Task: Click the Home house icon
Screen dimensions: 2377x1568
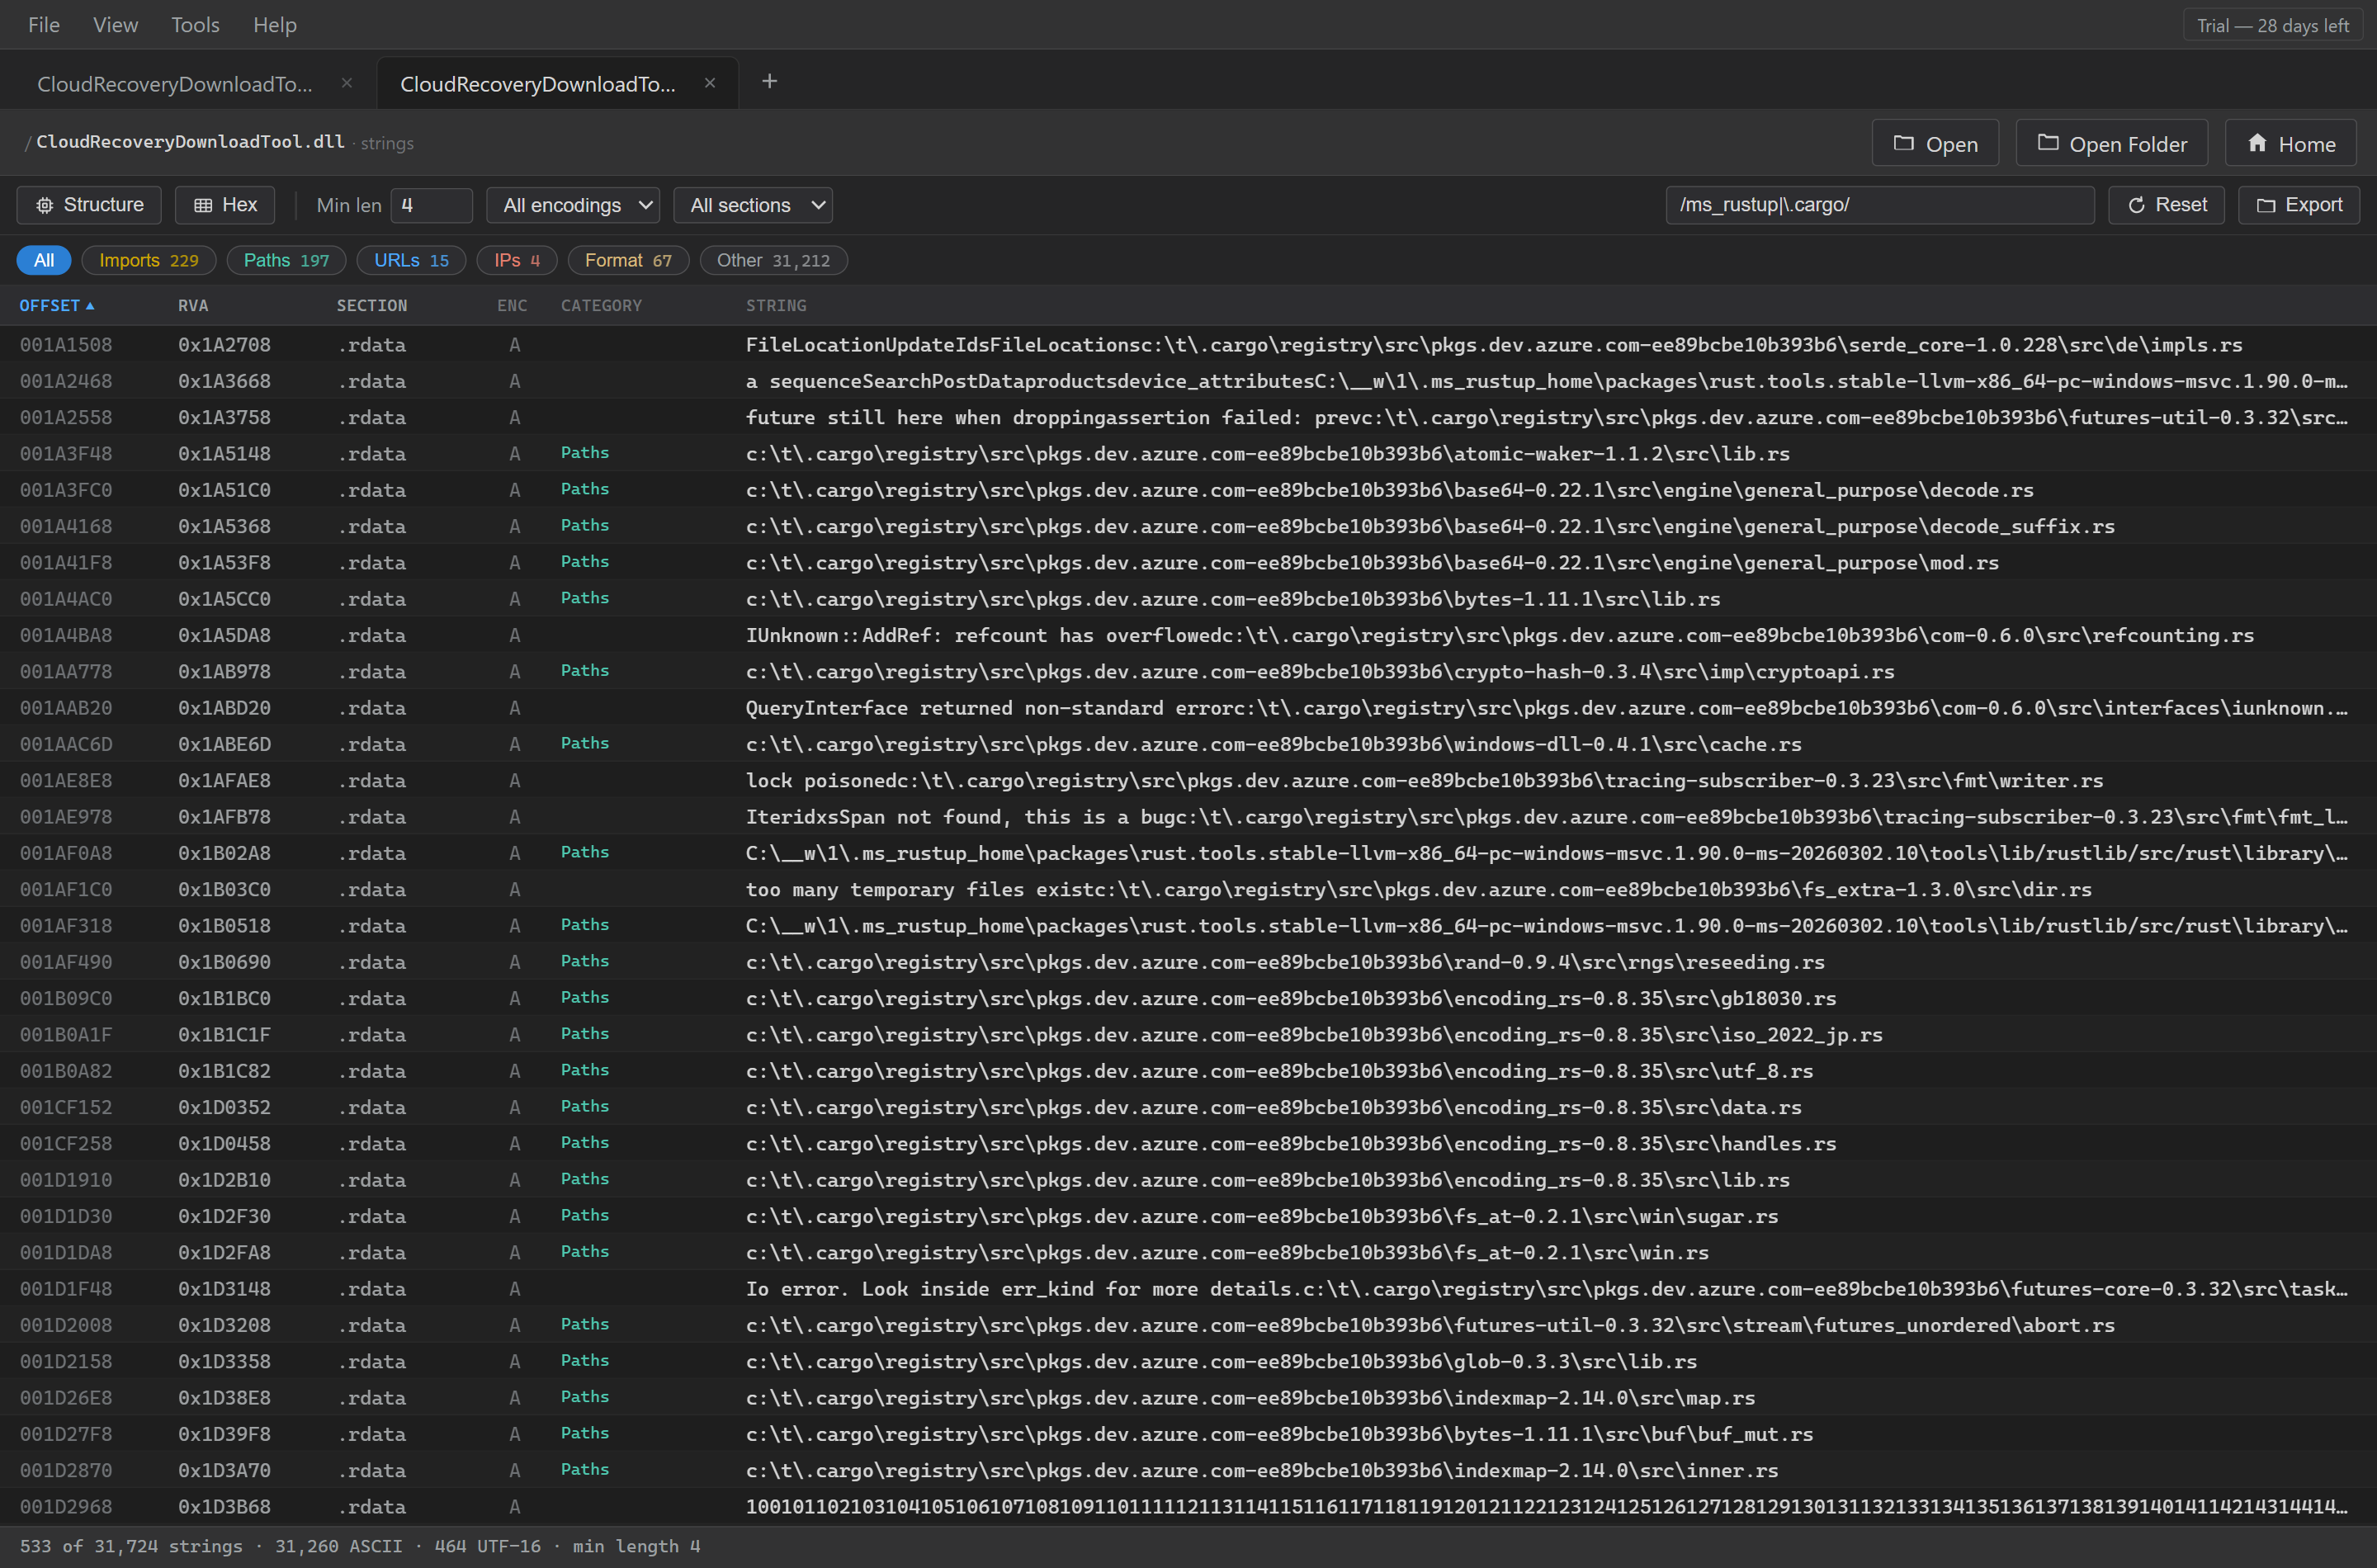Action: pyautogui.click(x=2257, y=144)
